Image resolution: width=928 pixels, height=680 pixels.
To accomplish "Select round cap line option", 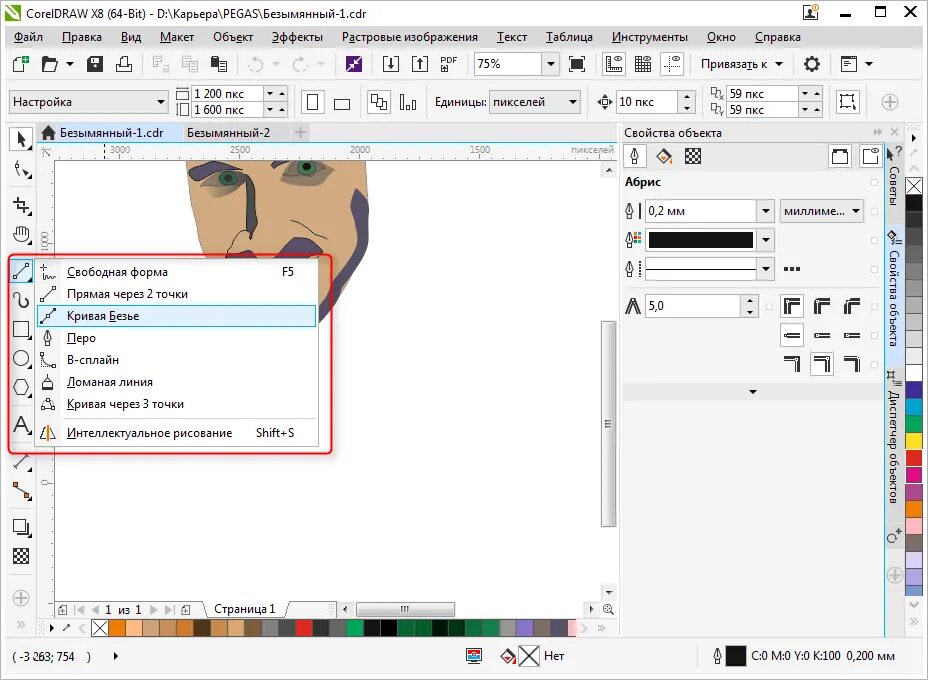I will [x=822, y=335].
